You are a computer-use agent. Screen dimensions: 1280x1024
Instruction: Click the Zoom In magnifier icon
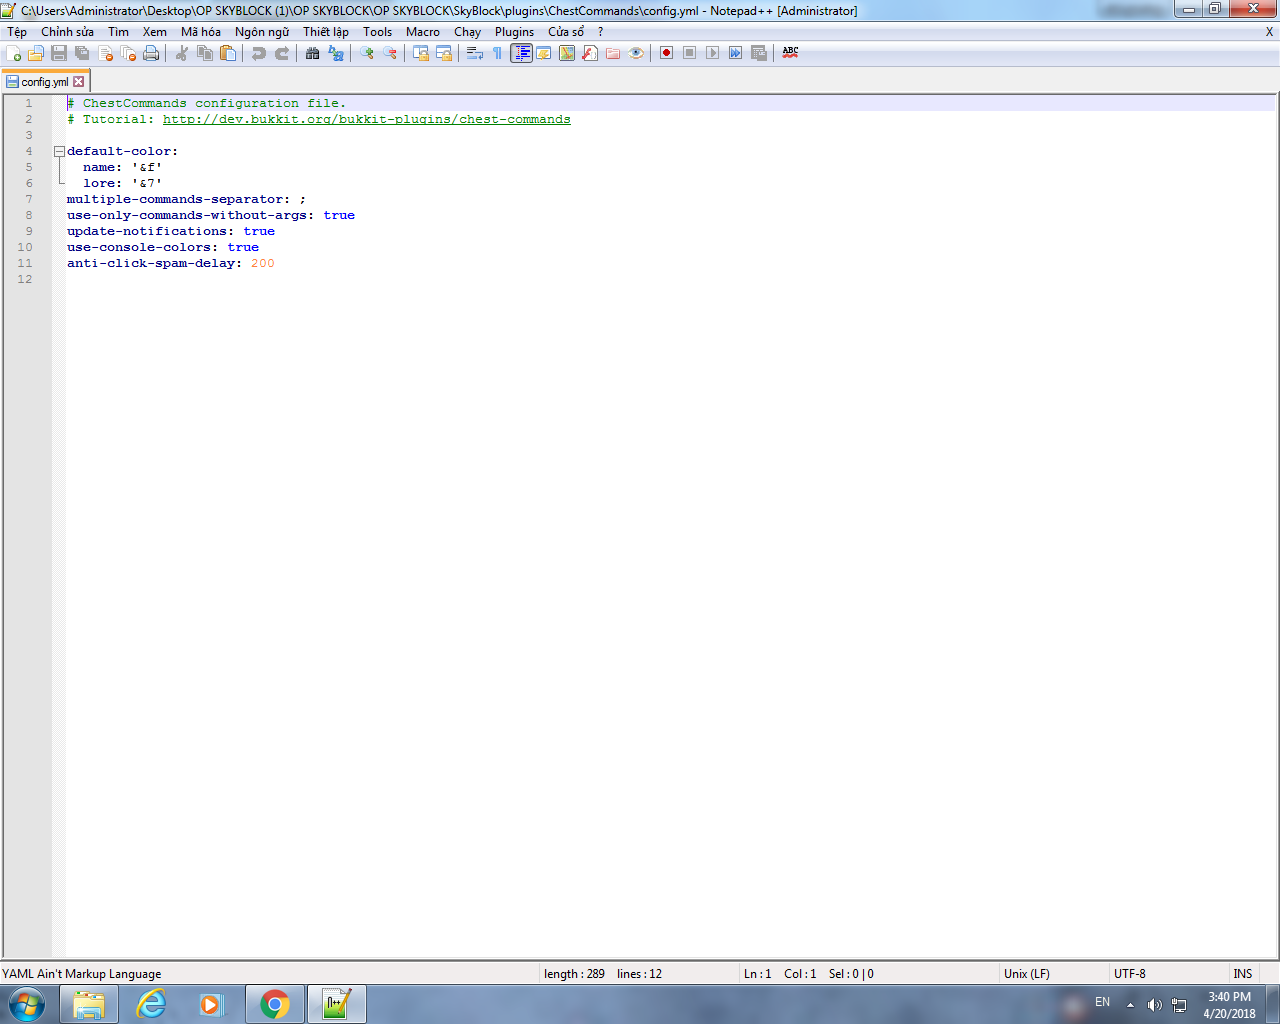coord(367,53)
